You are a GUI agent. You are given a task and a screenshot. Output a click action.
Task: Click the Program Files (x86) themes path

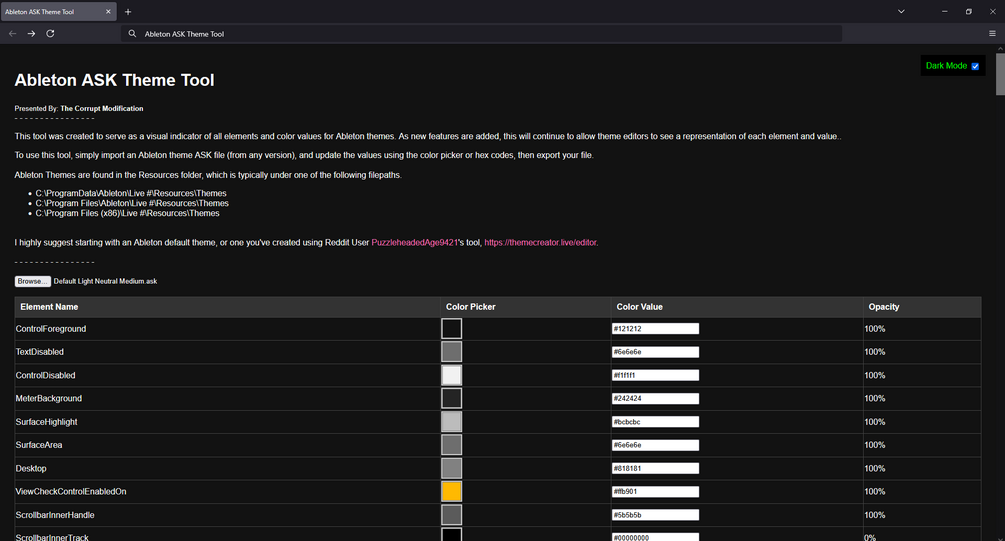pos(128,213)
